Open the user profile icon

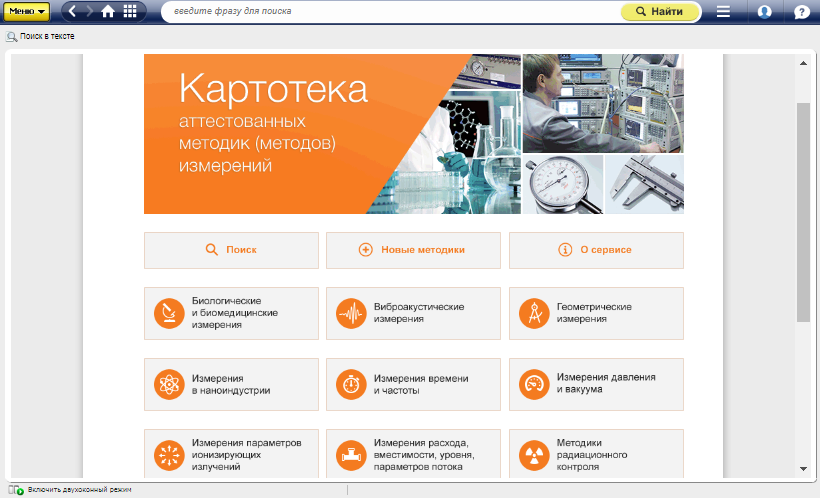pos(764,12)
